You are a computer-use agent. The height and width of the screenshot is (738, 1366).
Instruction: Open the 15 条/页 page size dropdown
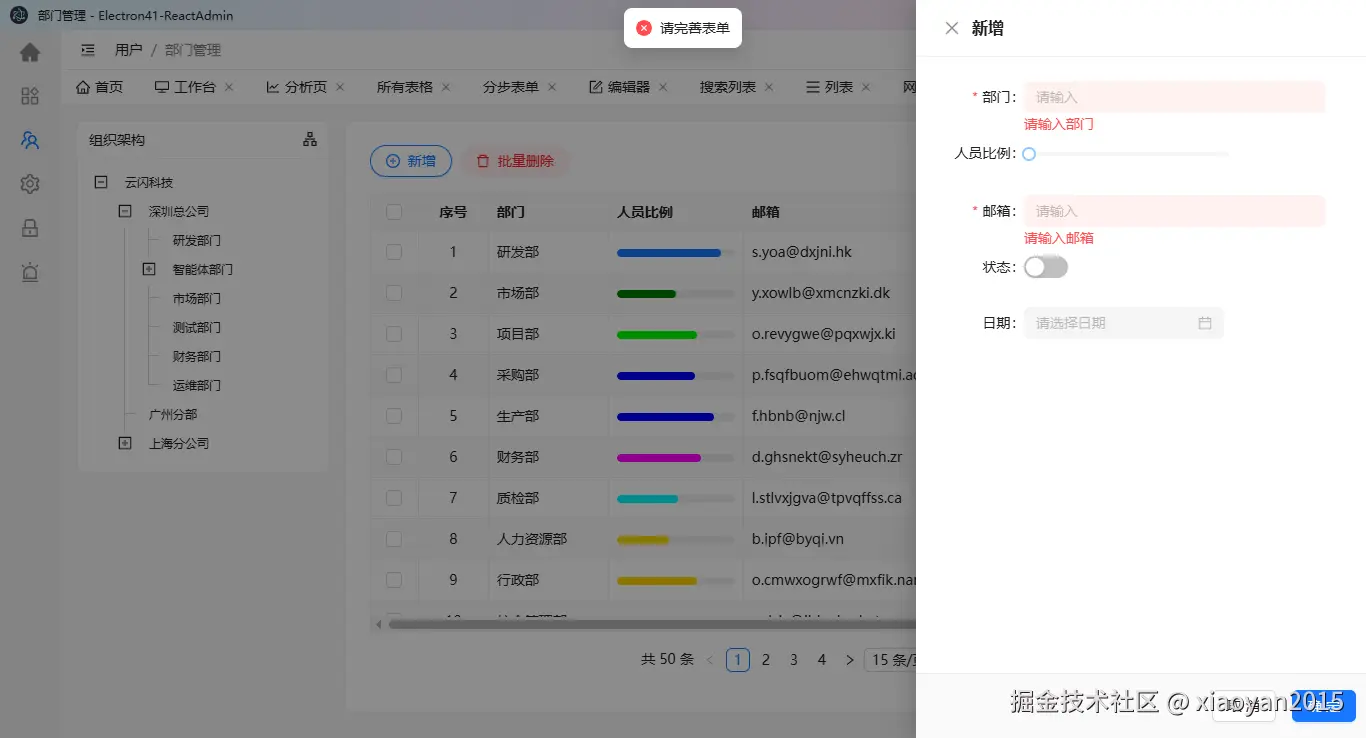coord(890,660)
